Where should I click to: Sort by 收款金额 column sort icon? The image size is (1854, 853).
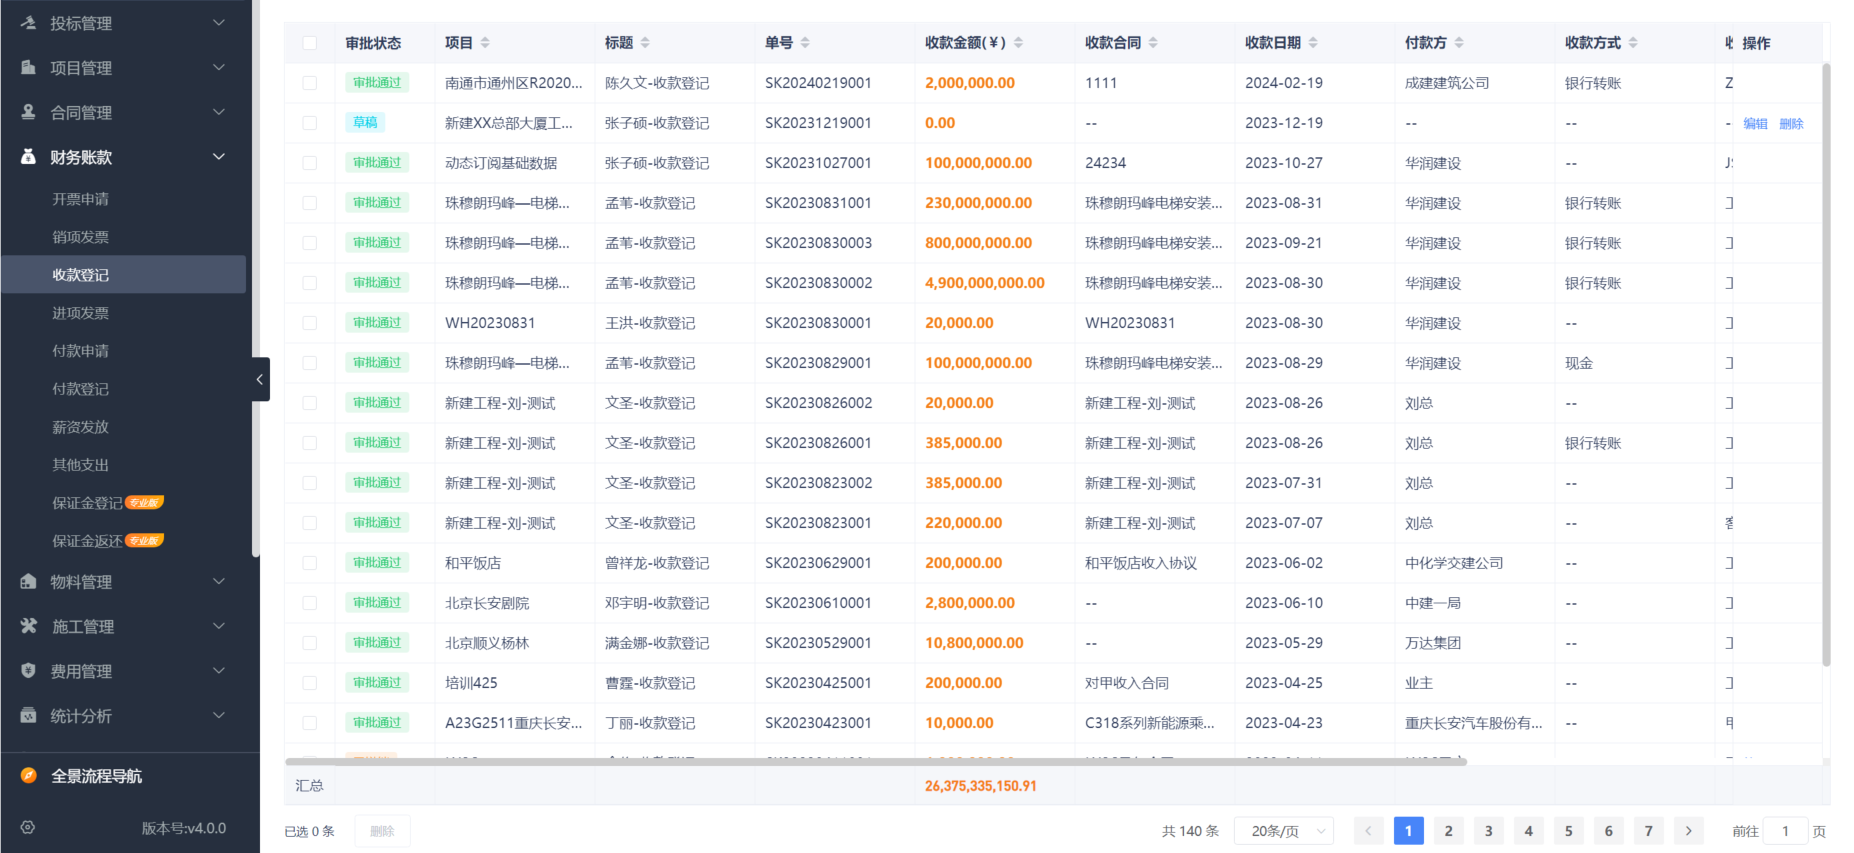click(x=1018, y=43)
